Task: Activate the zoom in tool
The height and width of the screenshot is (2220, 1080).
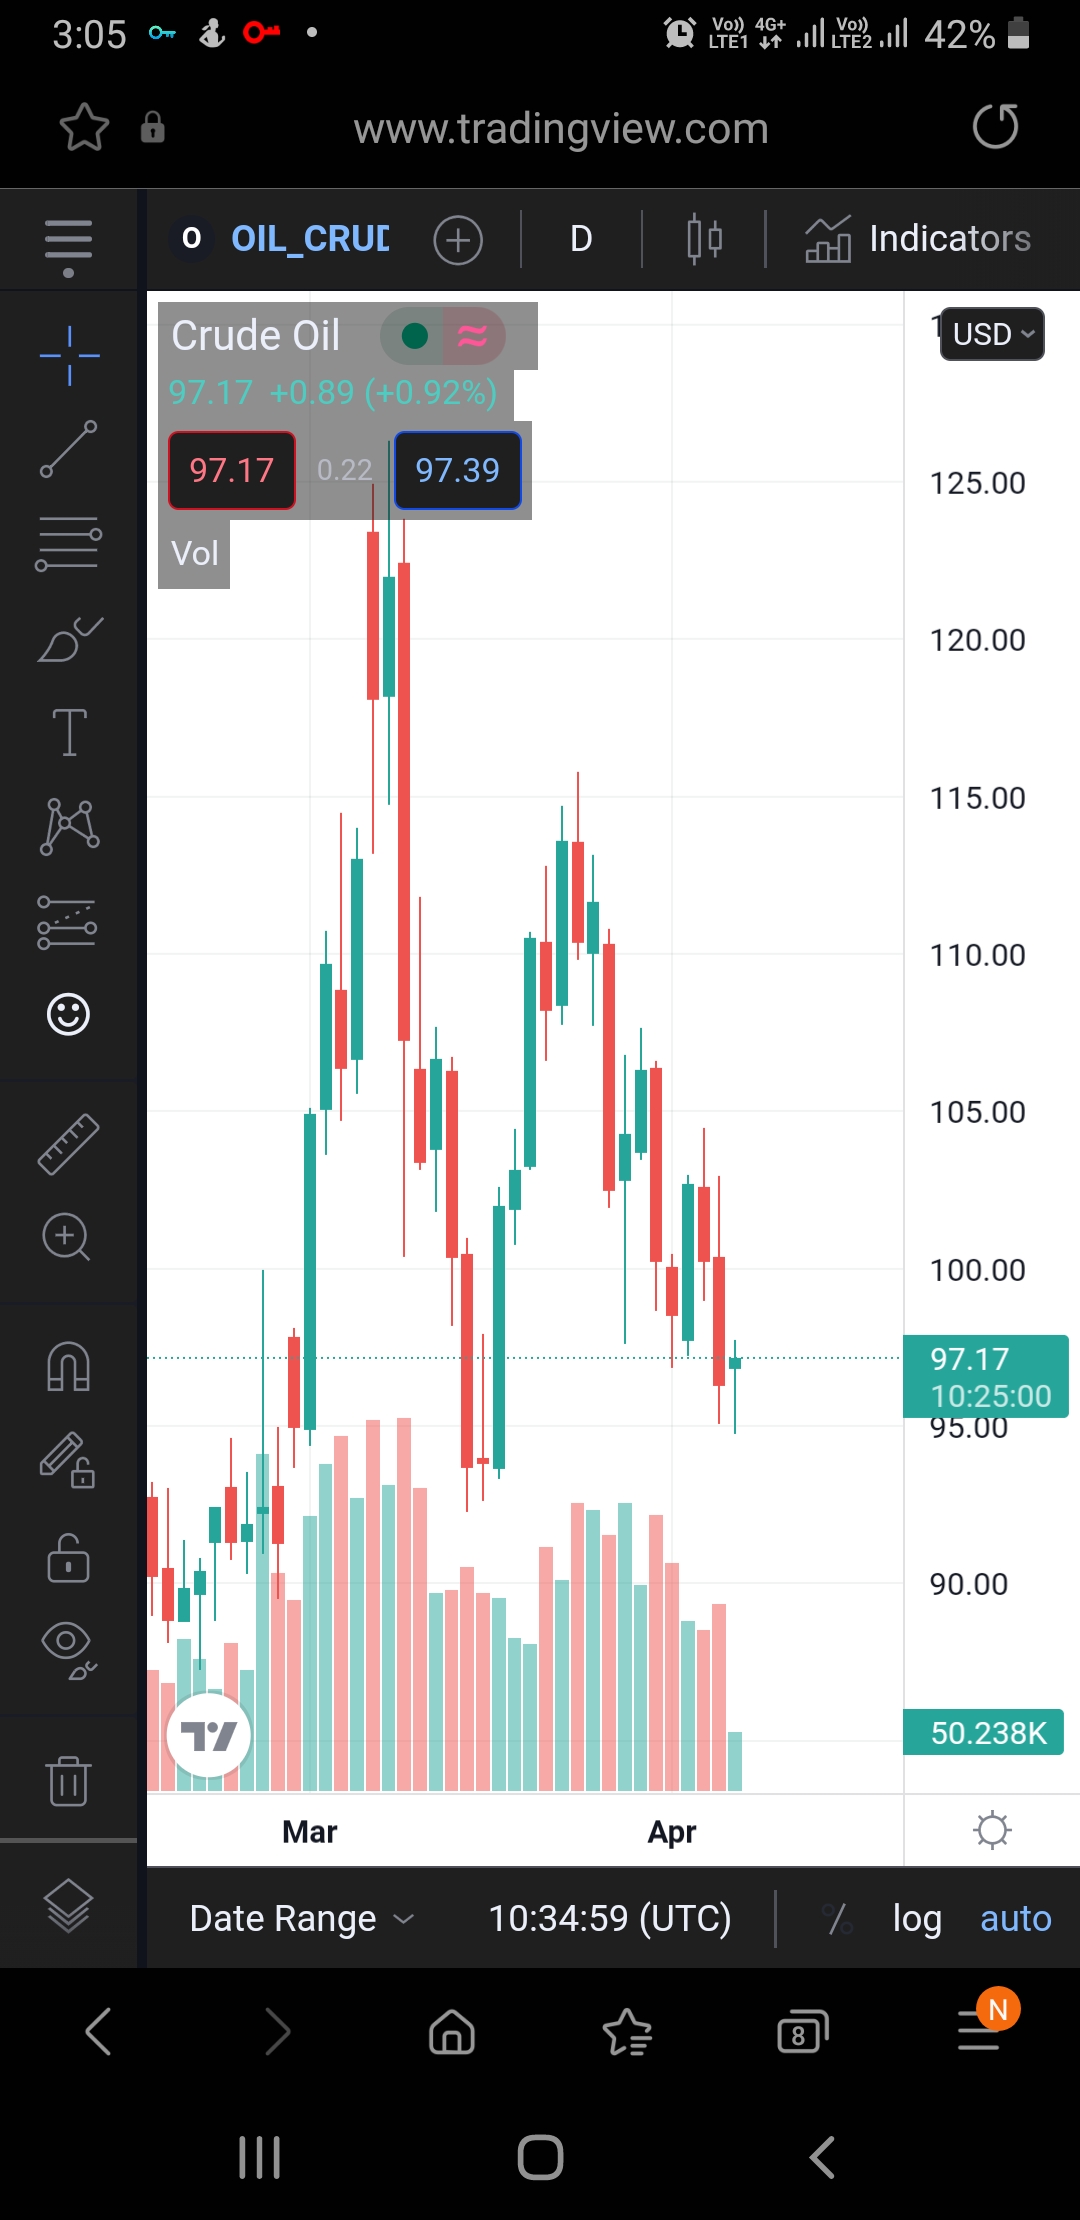Action: (x=66, y=1238)
